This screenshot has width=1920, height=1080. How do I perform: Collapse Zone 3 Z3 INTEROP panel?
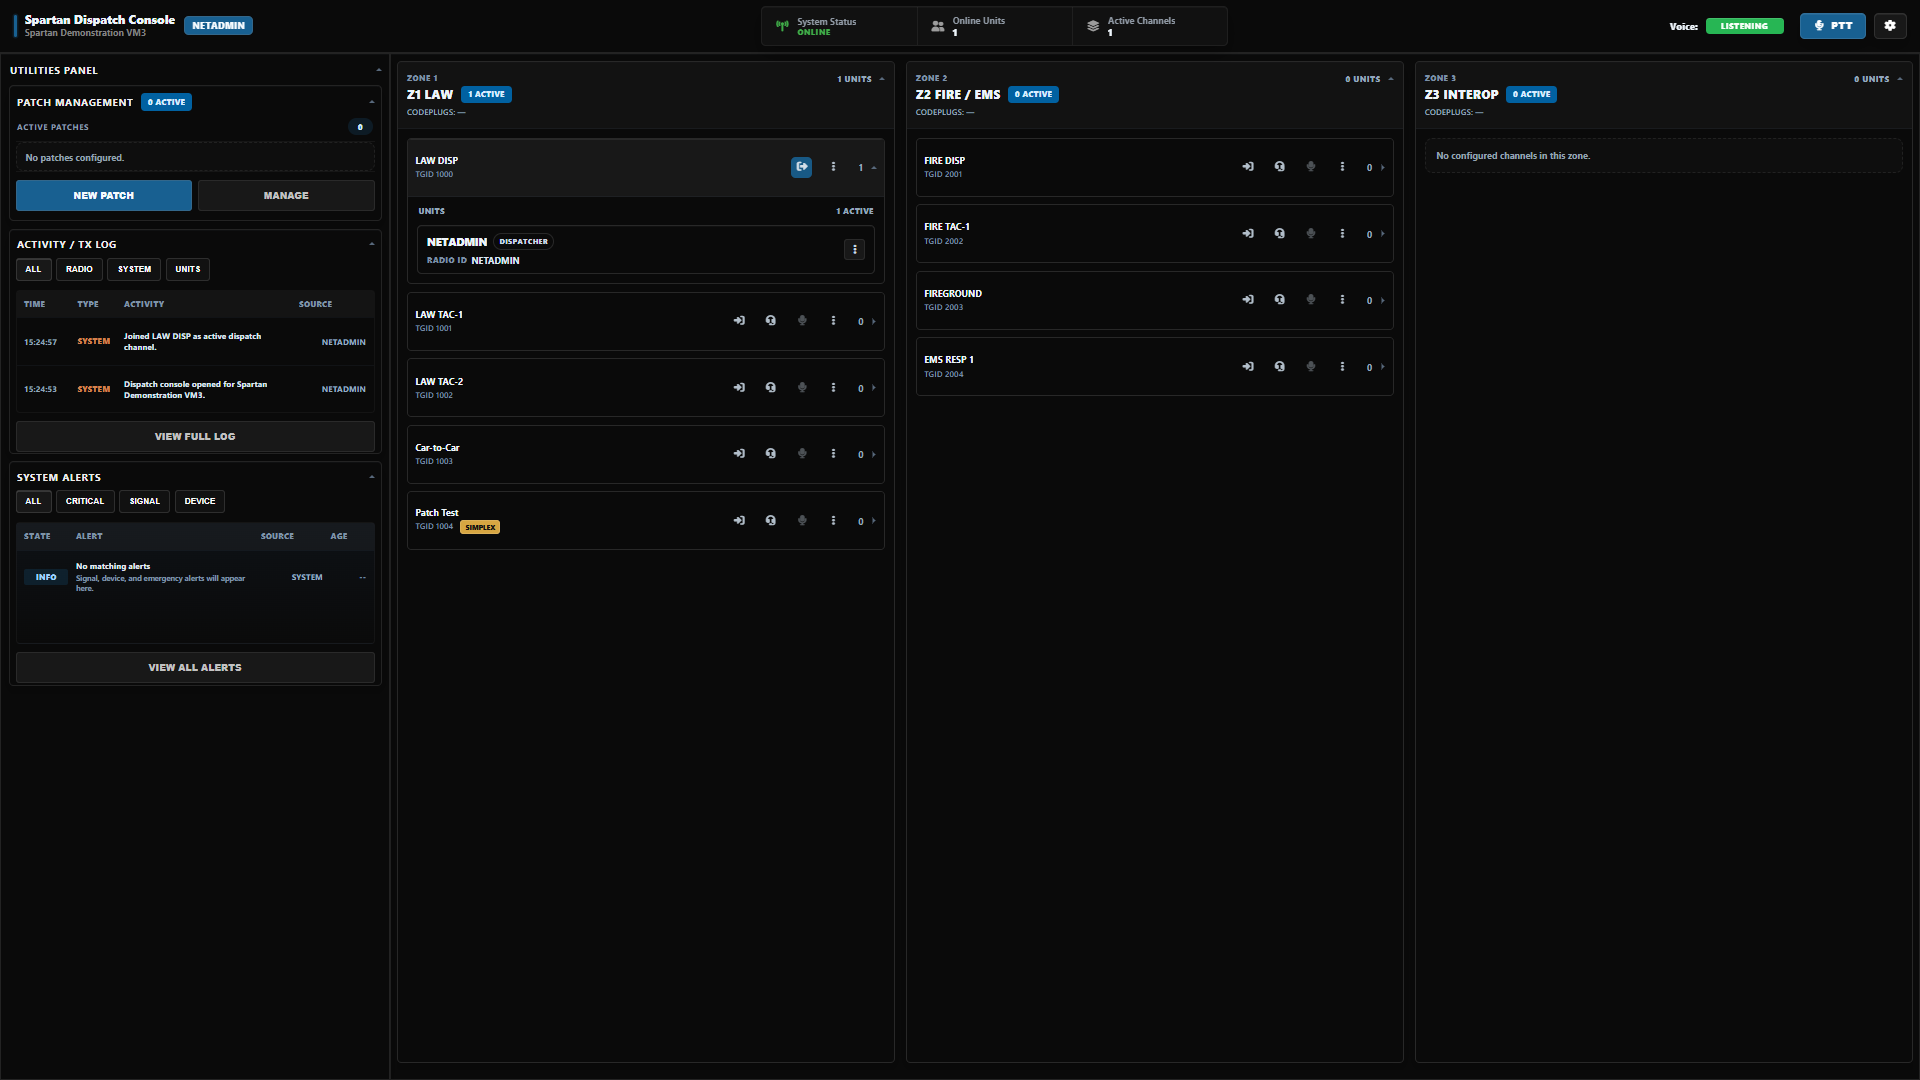[x=1900, y=79]
